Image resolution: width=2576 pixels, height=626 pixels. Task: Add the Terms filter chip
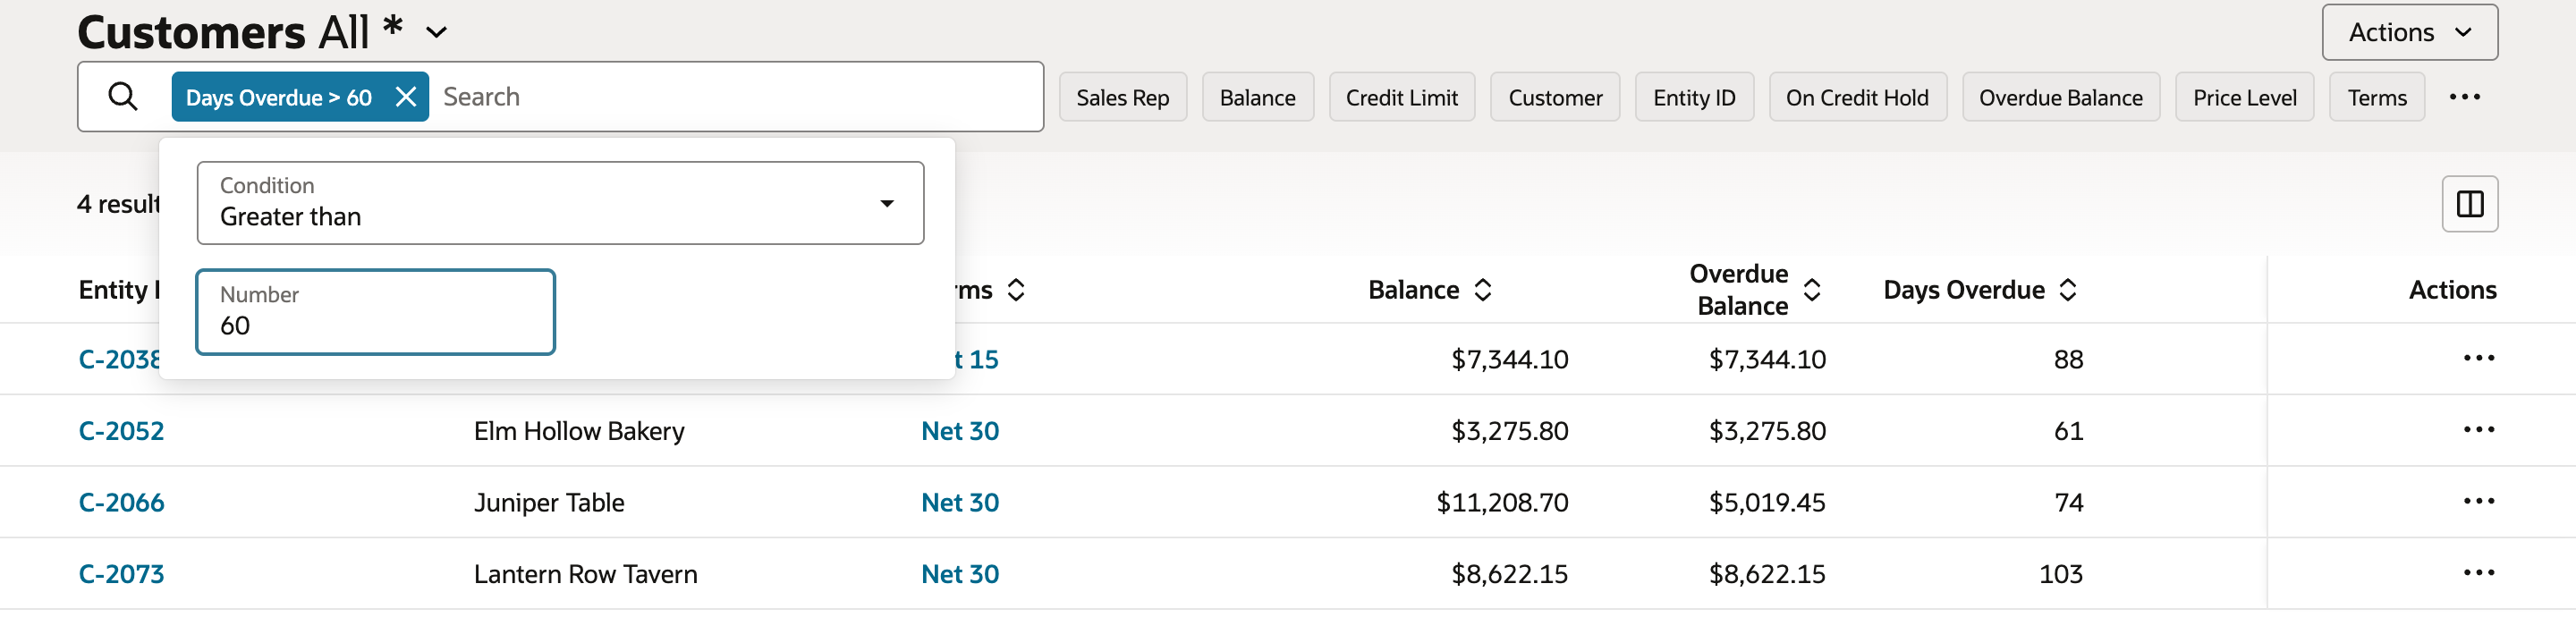click(x=2376, y=97)
